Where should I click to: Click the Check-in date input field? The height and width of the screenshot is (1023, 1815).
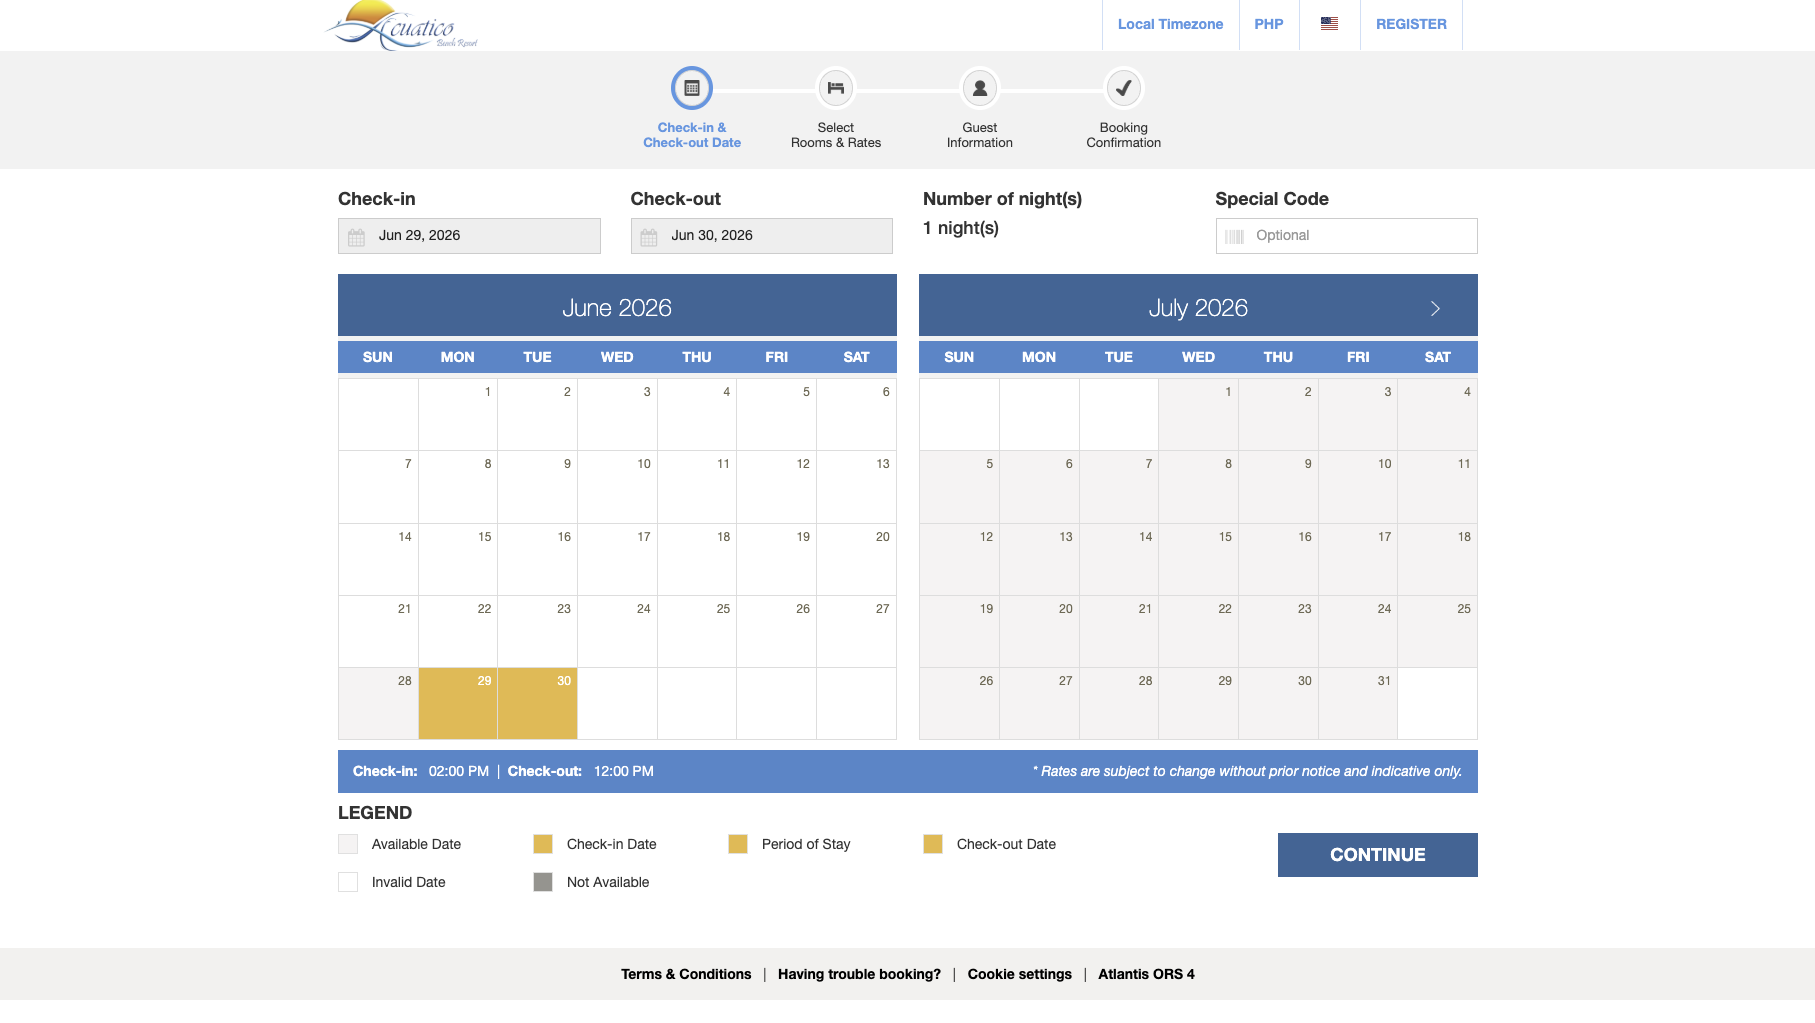tap(469, 236)
